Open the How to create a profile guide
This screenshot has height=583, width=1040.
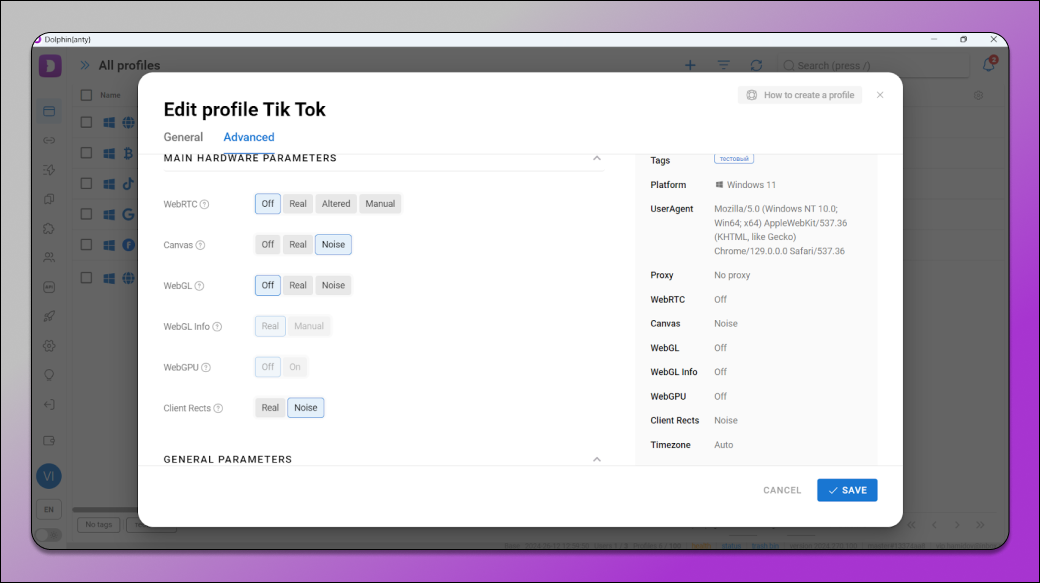point(800,95)
